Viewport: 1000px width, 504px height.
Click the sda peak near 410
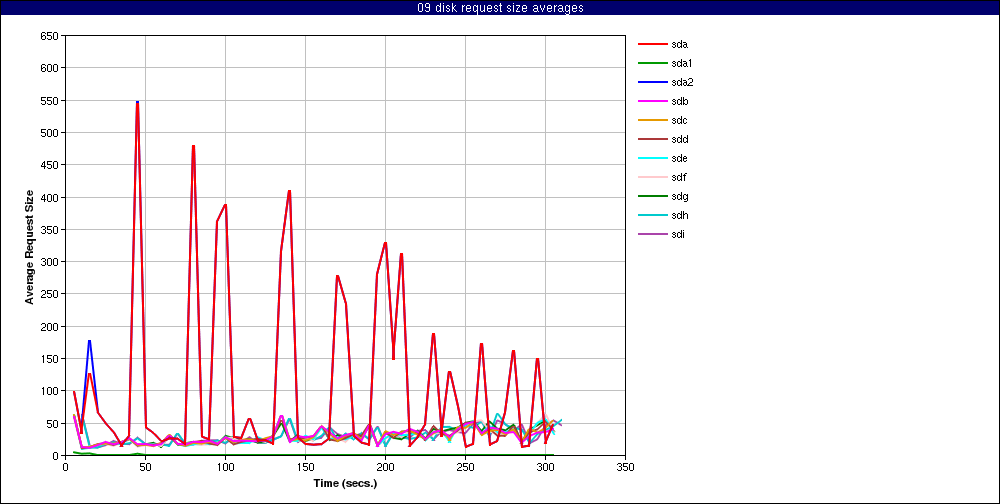tap(290, 191)
